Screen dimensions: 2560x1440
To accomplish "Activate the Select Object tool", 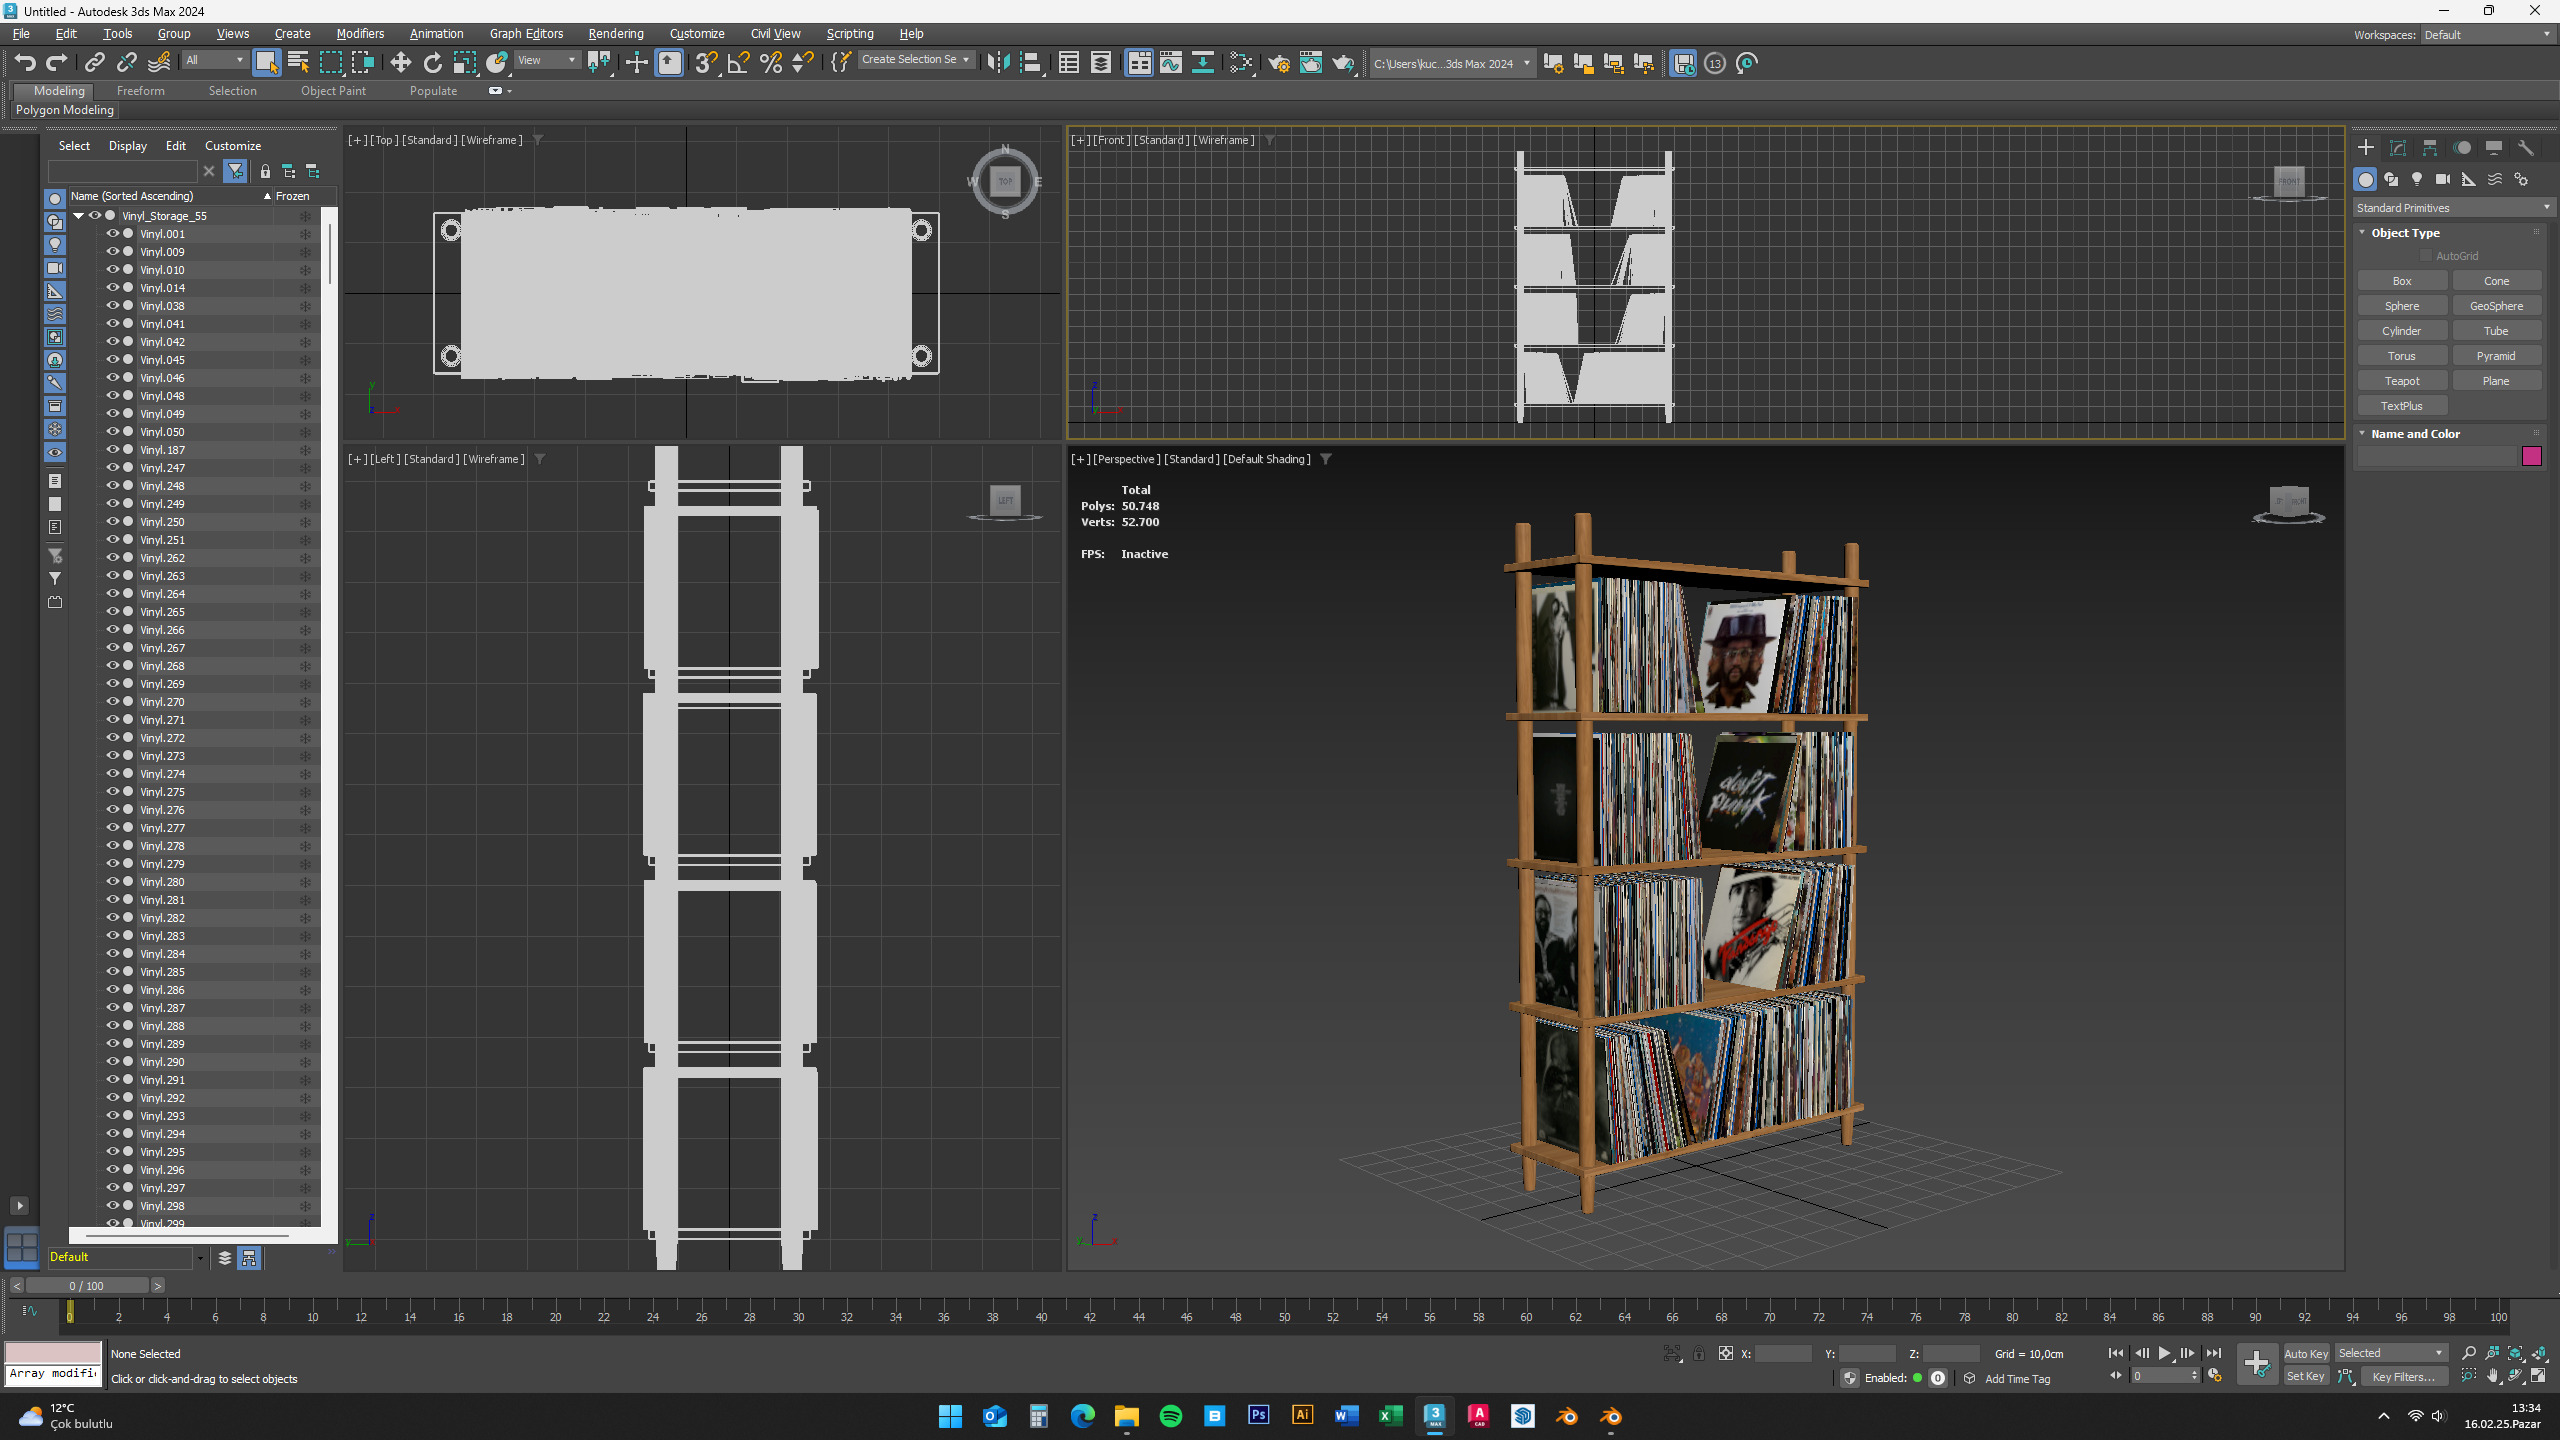I will click(266, 63).
